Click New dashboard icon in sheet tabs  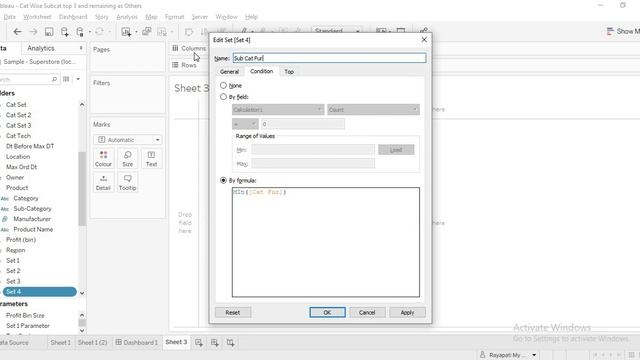pos(215,342)
